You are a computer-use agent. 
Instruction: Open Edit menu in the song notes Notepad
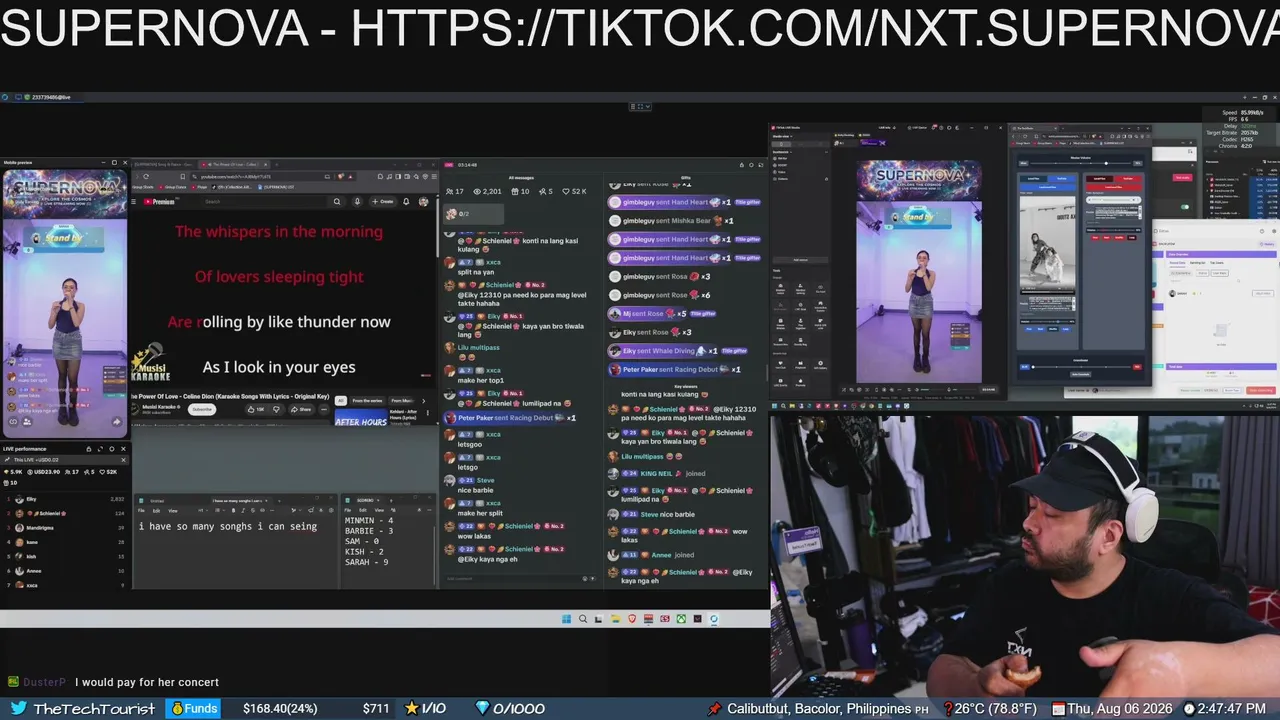[156, 511]
